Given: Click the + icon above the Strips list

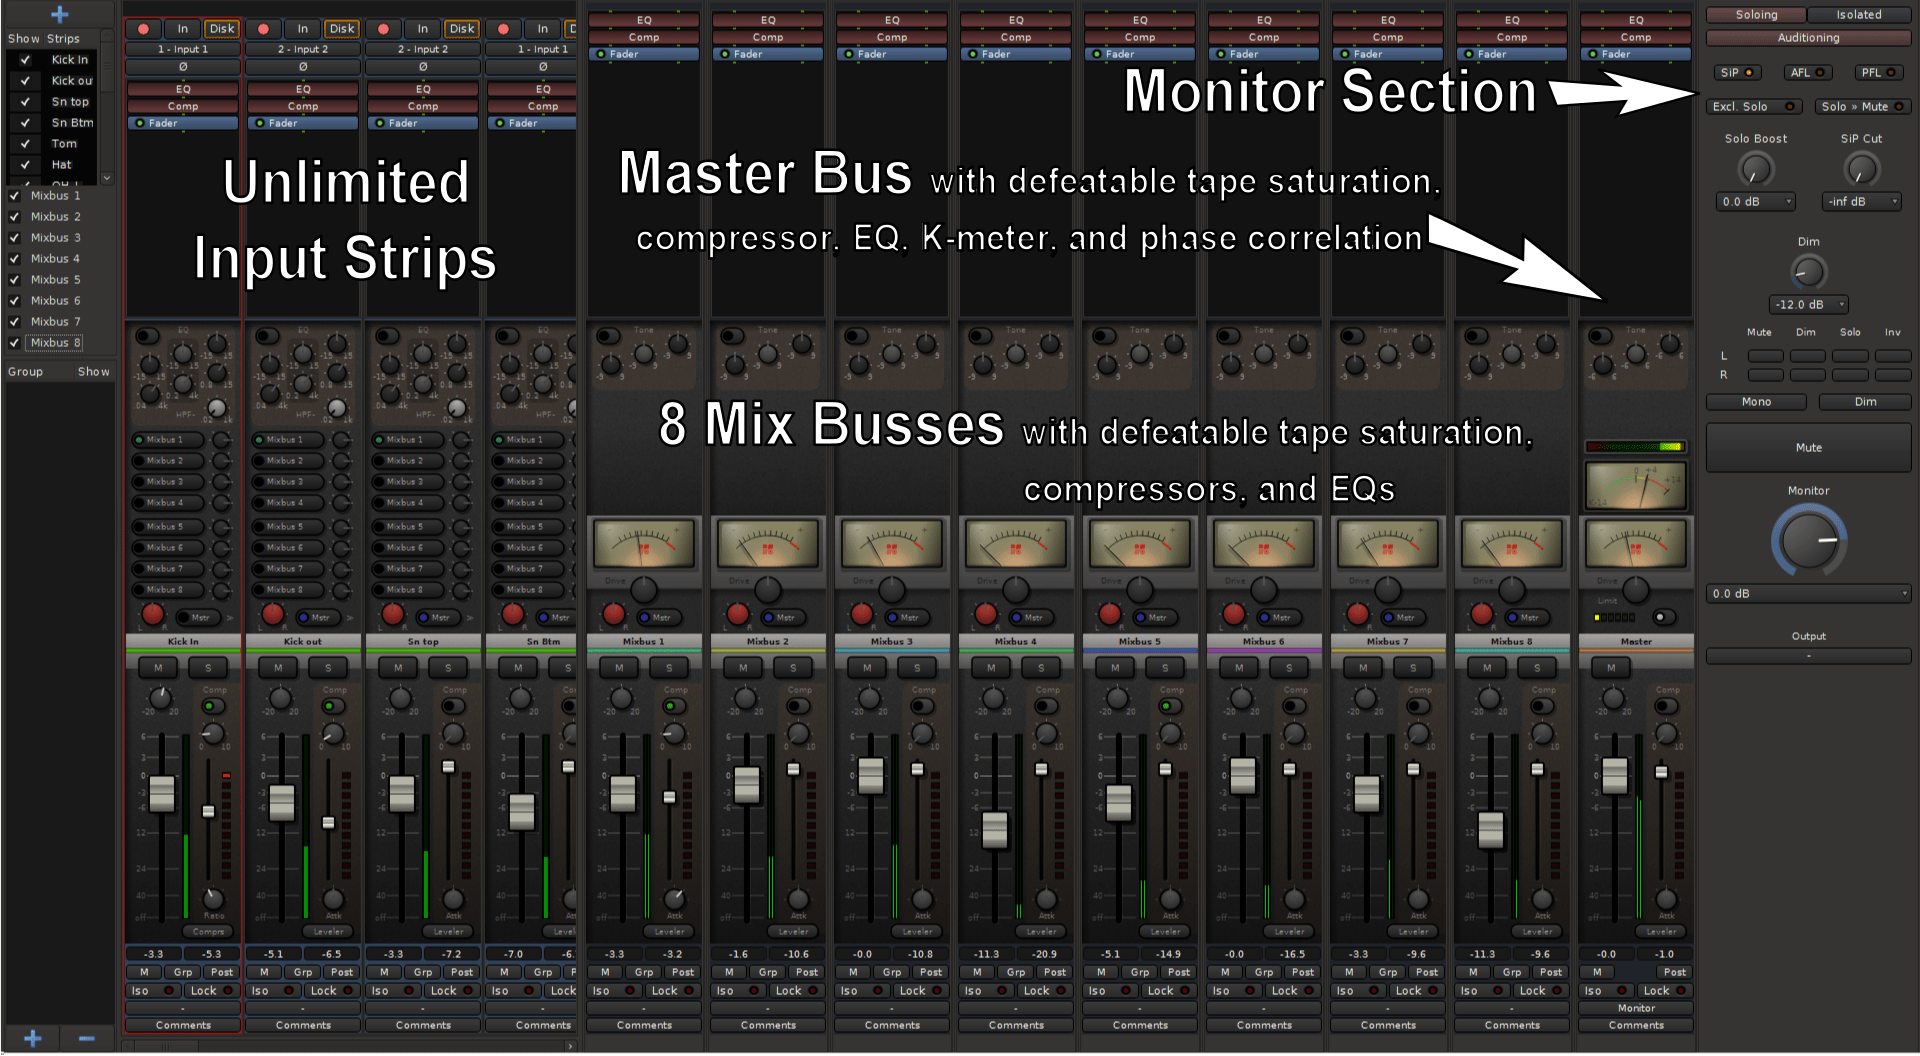Looking at the screenshot, I should coord(59,14).
